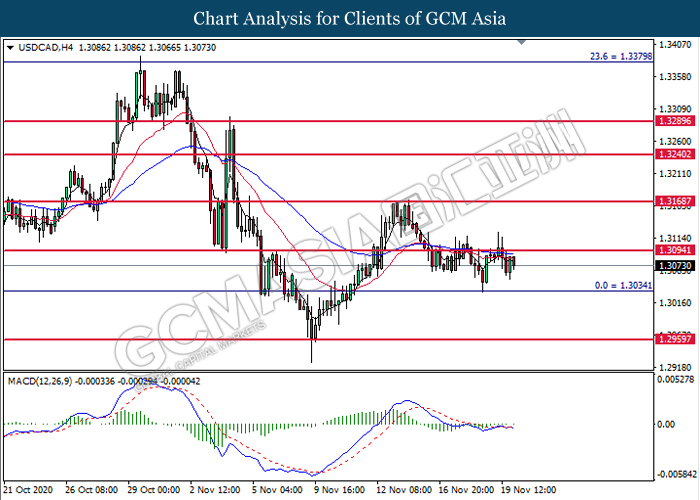Click the 29 Oct 00:00 time label
This screenshot has width=700, height=500.
coord(154,490)
